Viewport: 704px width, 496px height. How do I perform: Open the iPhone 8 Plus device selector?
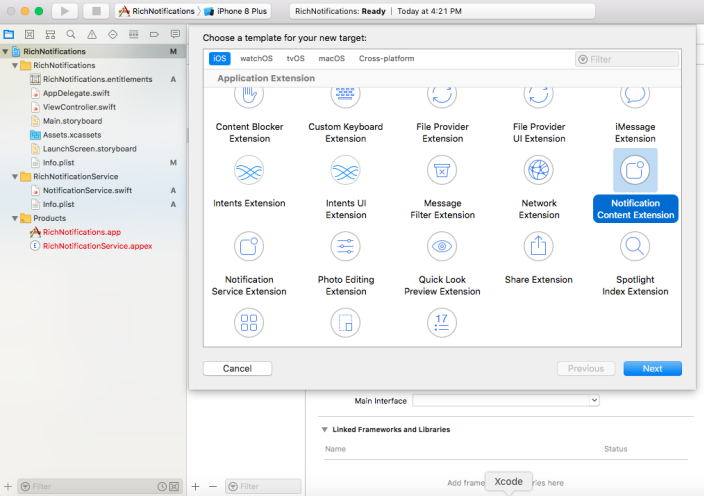(236, 11)
